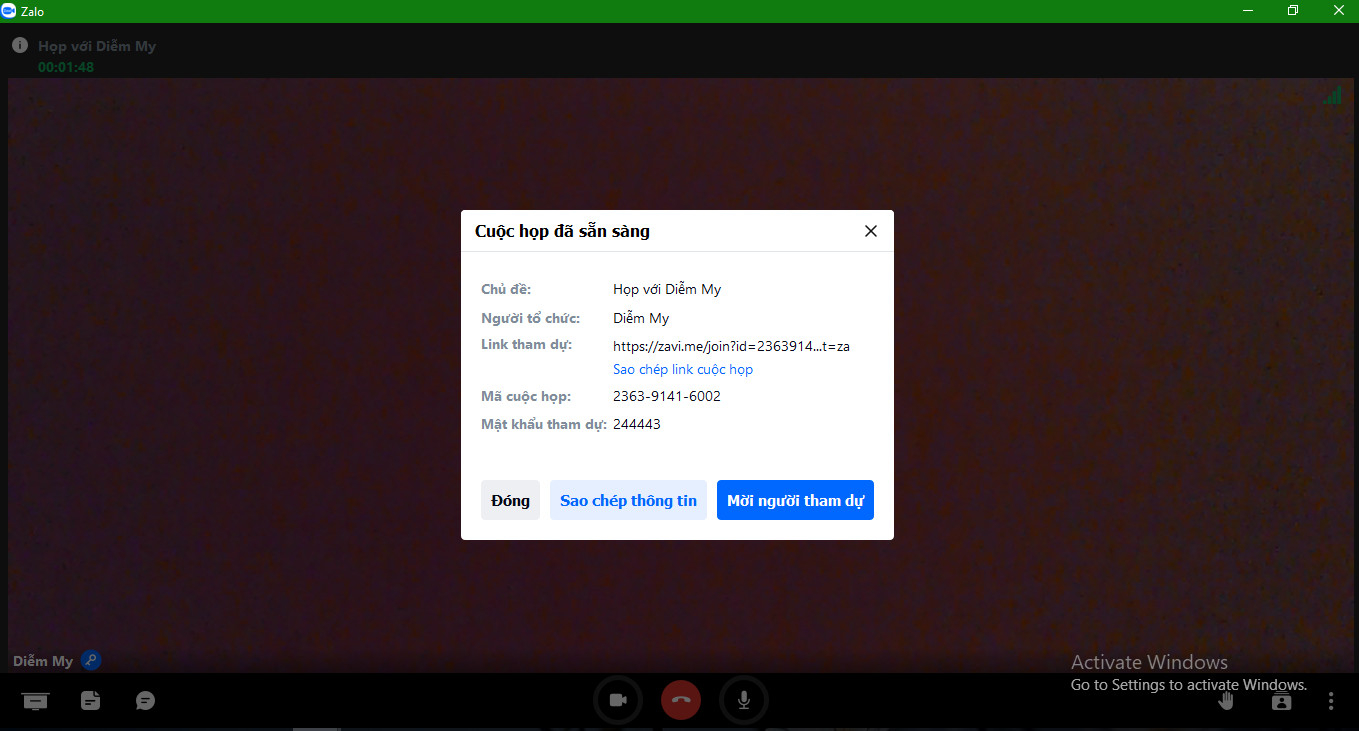Screen dimensions: 1359x731
Task: Click 'Sao chép thông tin' button
Action: pos(628,500)
